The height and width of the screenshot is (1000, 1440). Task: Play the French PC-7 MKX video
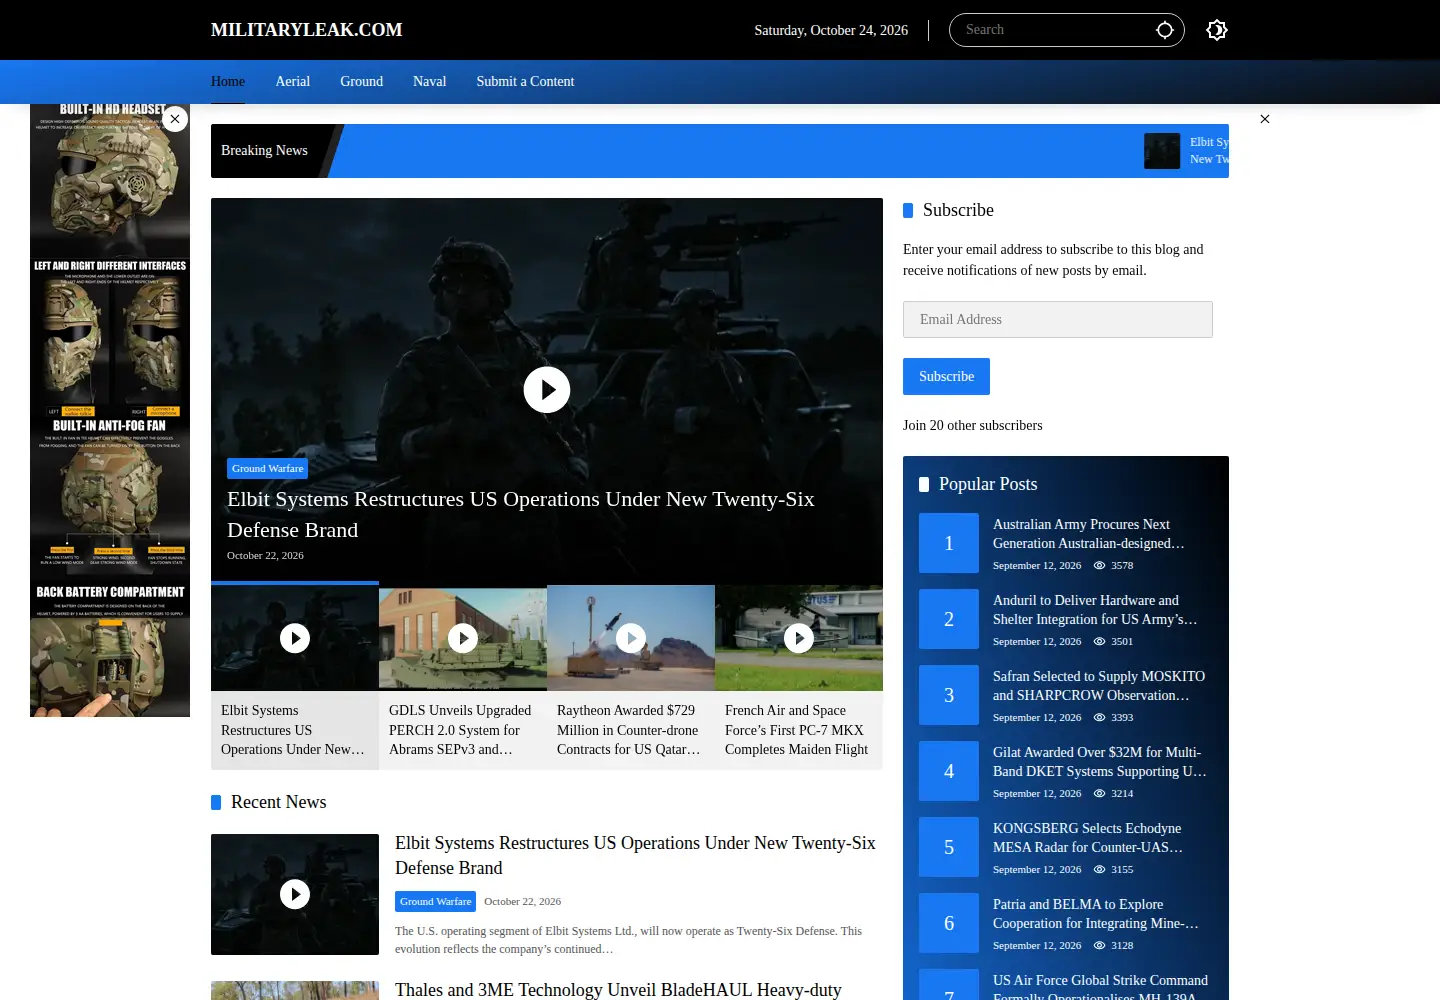point(799,638)
